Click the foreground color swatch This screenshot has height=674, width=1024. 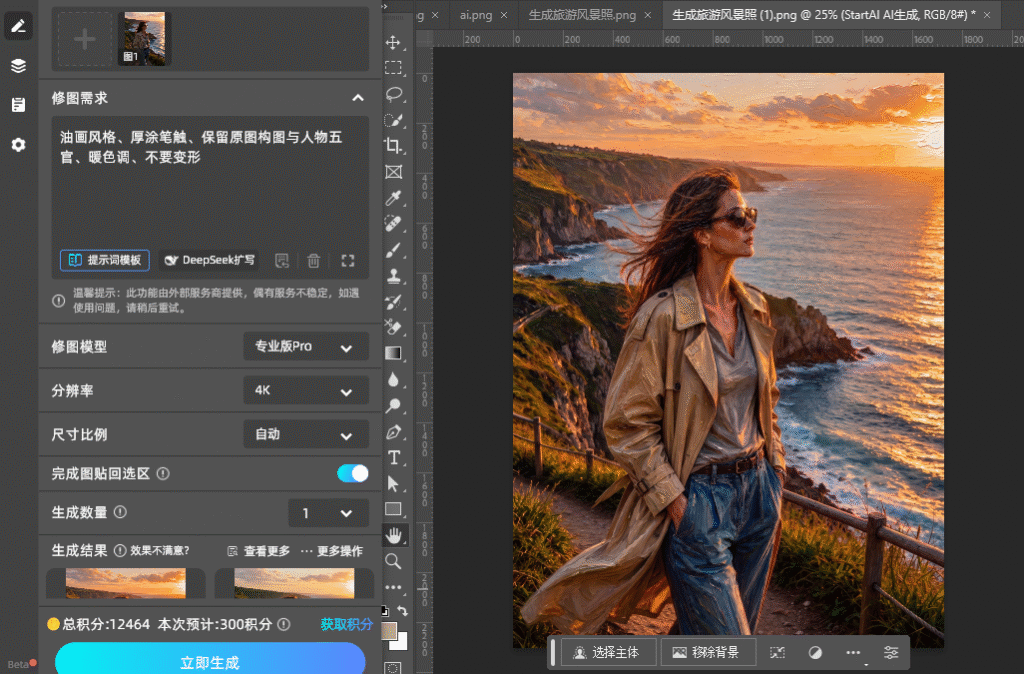389,631
